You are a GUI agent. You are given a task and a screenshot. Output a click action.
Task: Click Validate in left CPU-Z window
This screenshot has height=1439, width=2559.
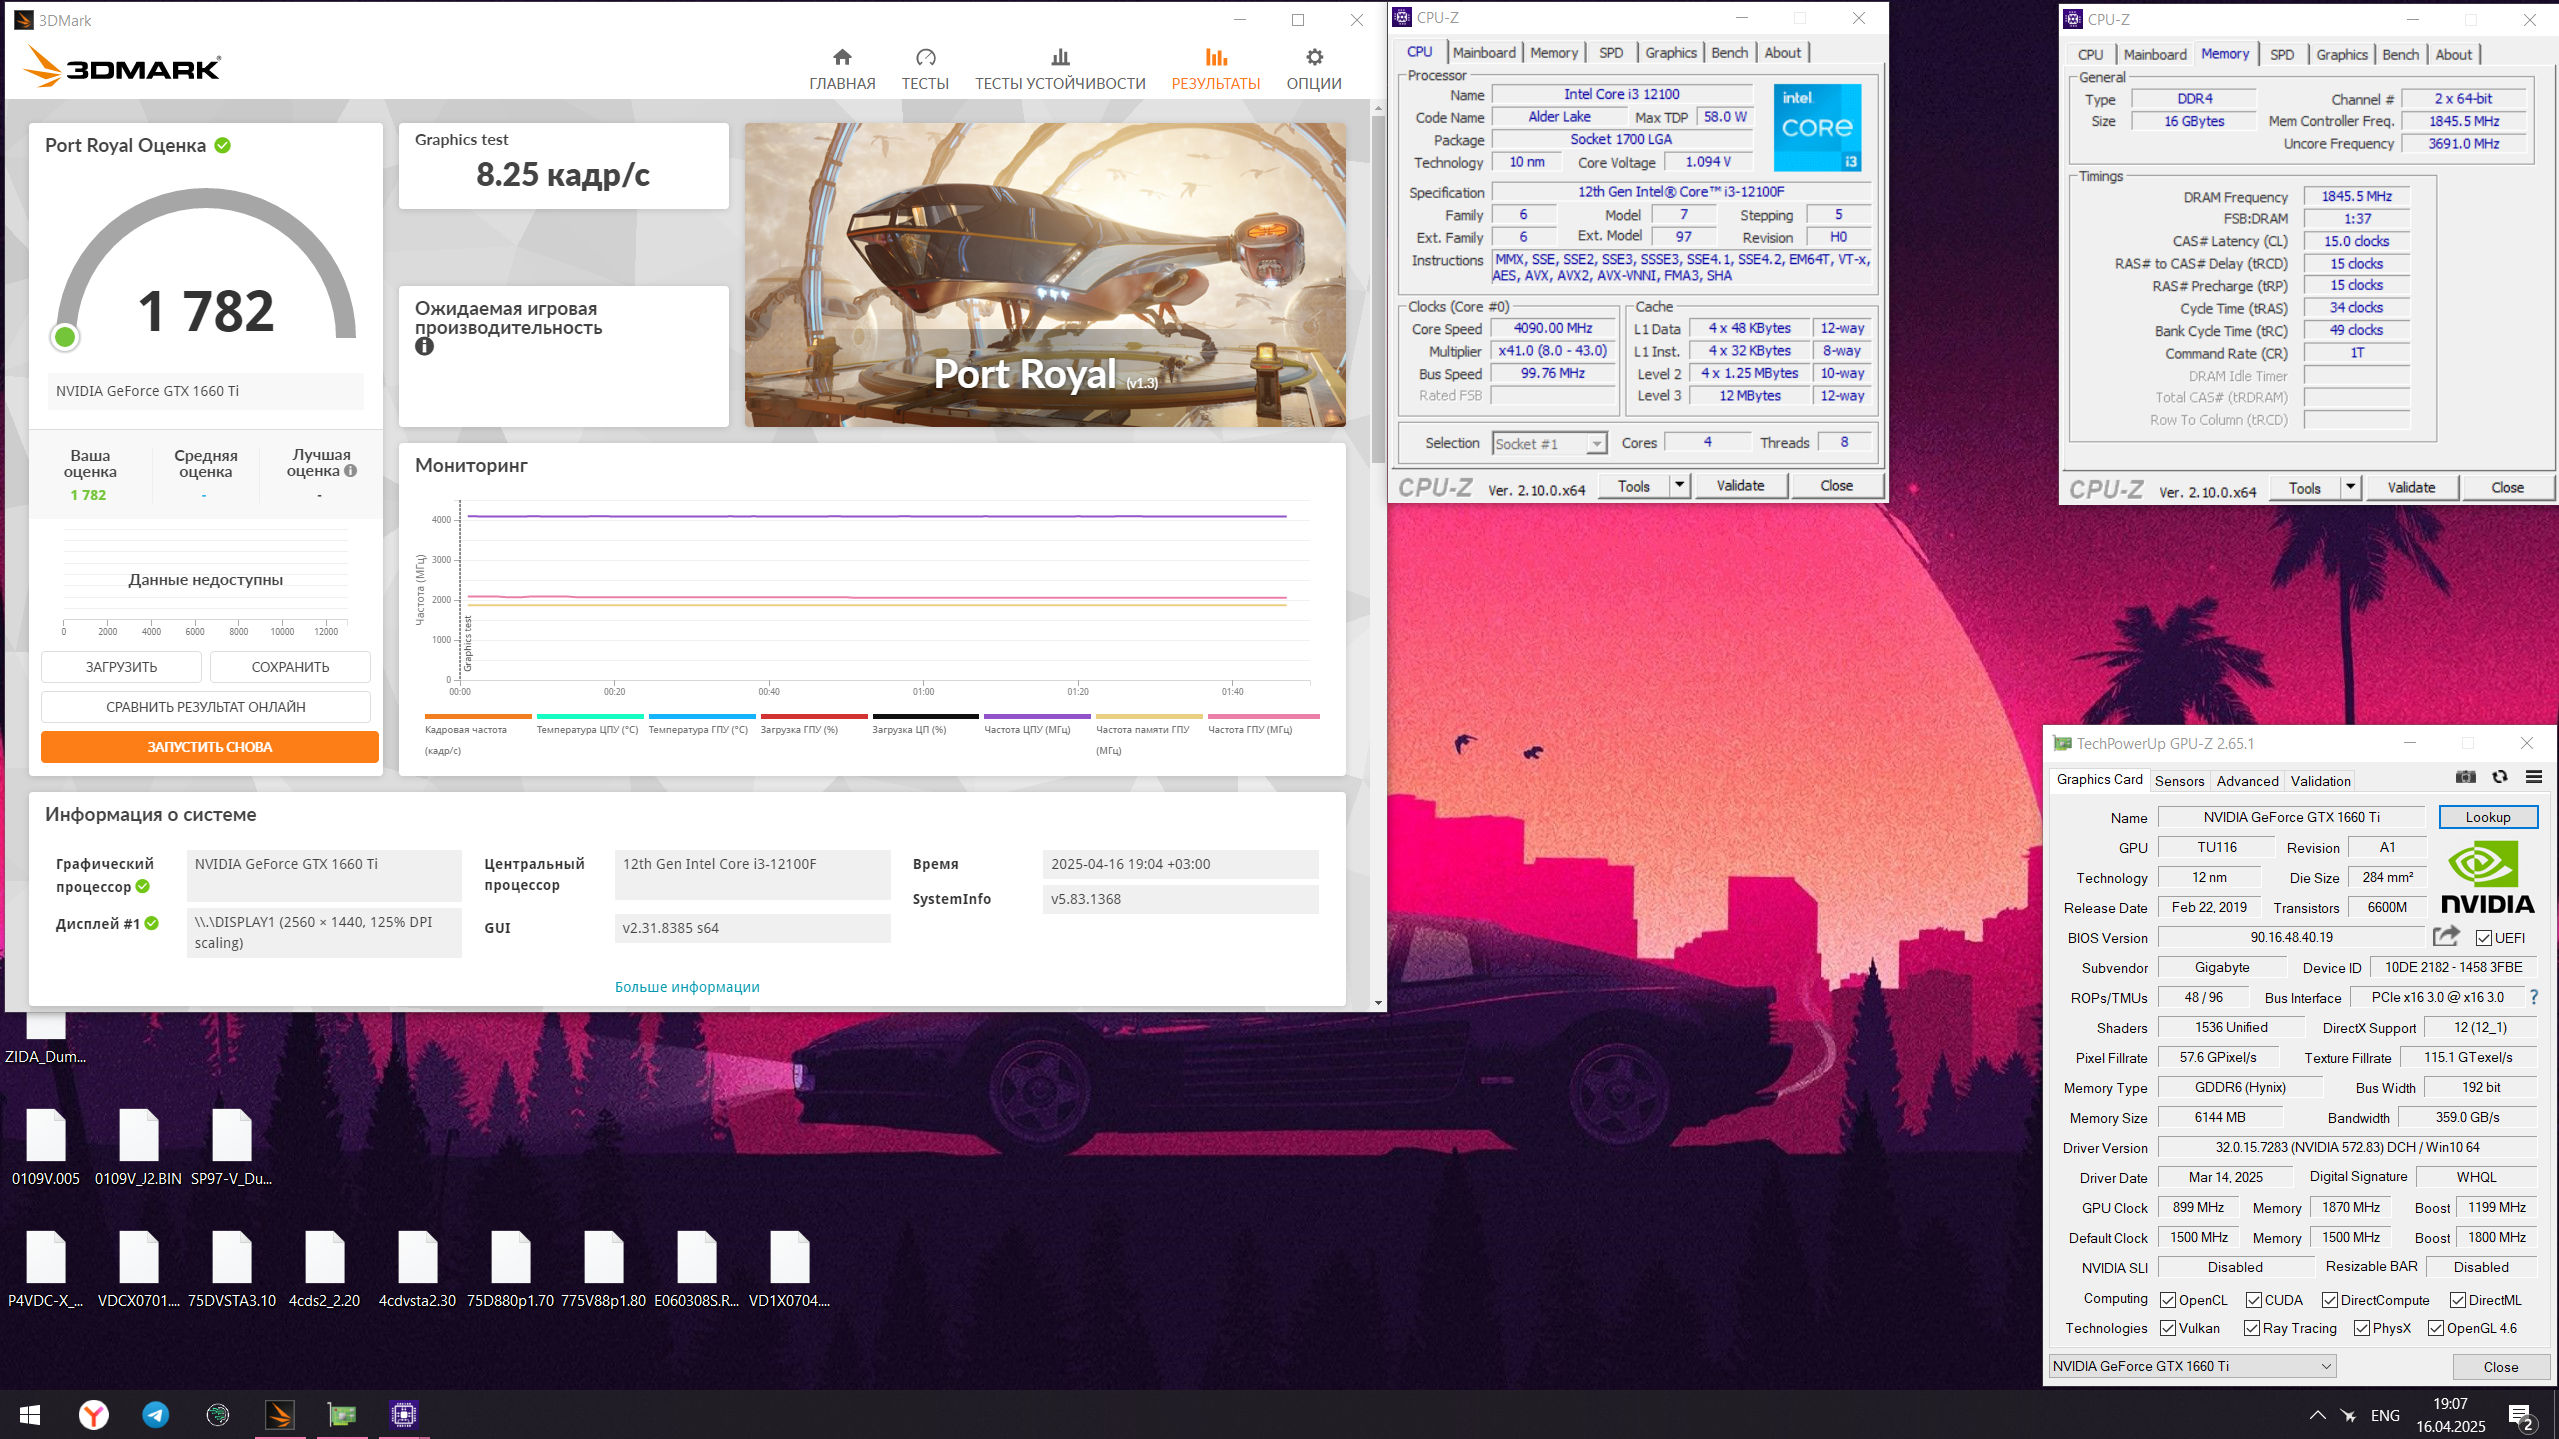(1740, 485)
